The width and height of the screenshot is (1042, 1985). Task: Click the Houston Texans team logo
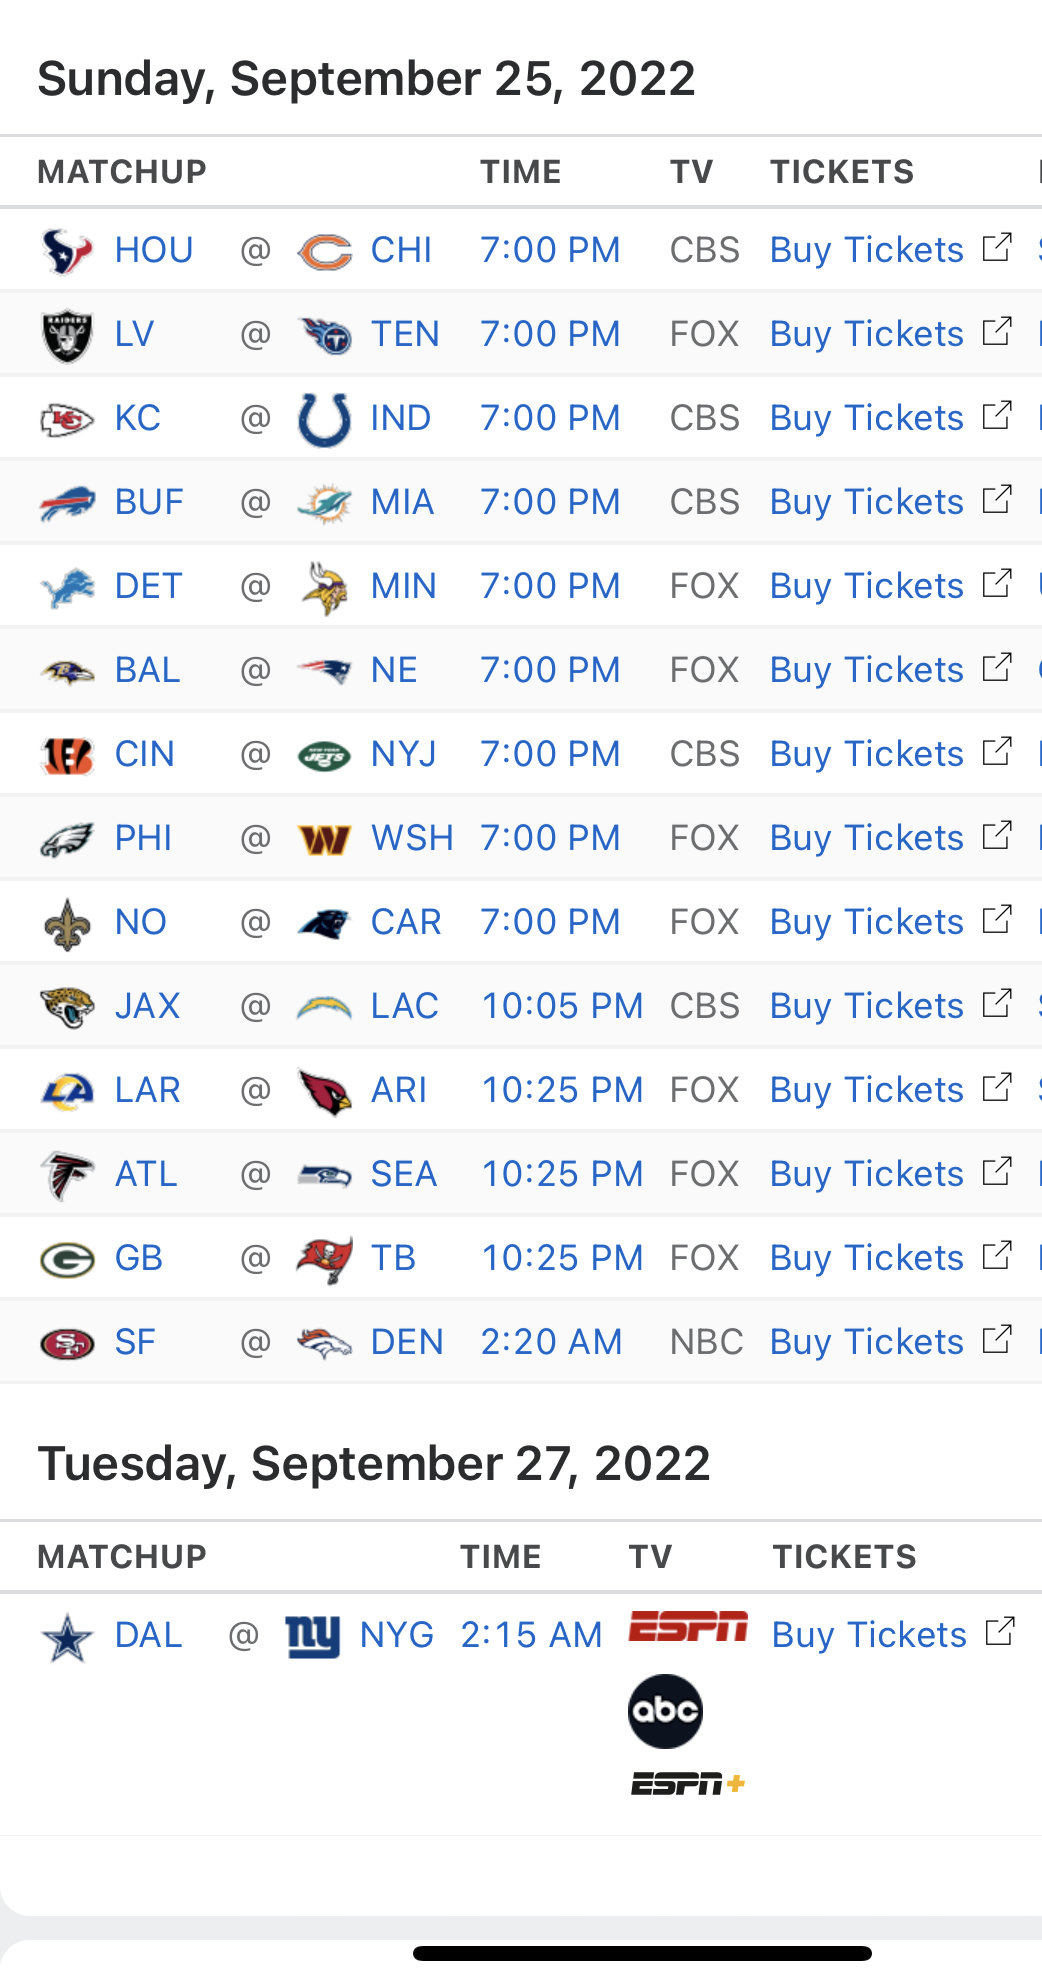(x=67, y=250)
